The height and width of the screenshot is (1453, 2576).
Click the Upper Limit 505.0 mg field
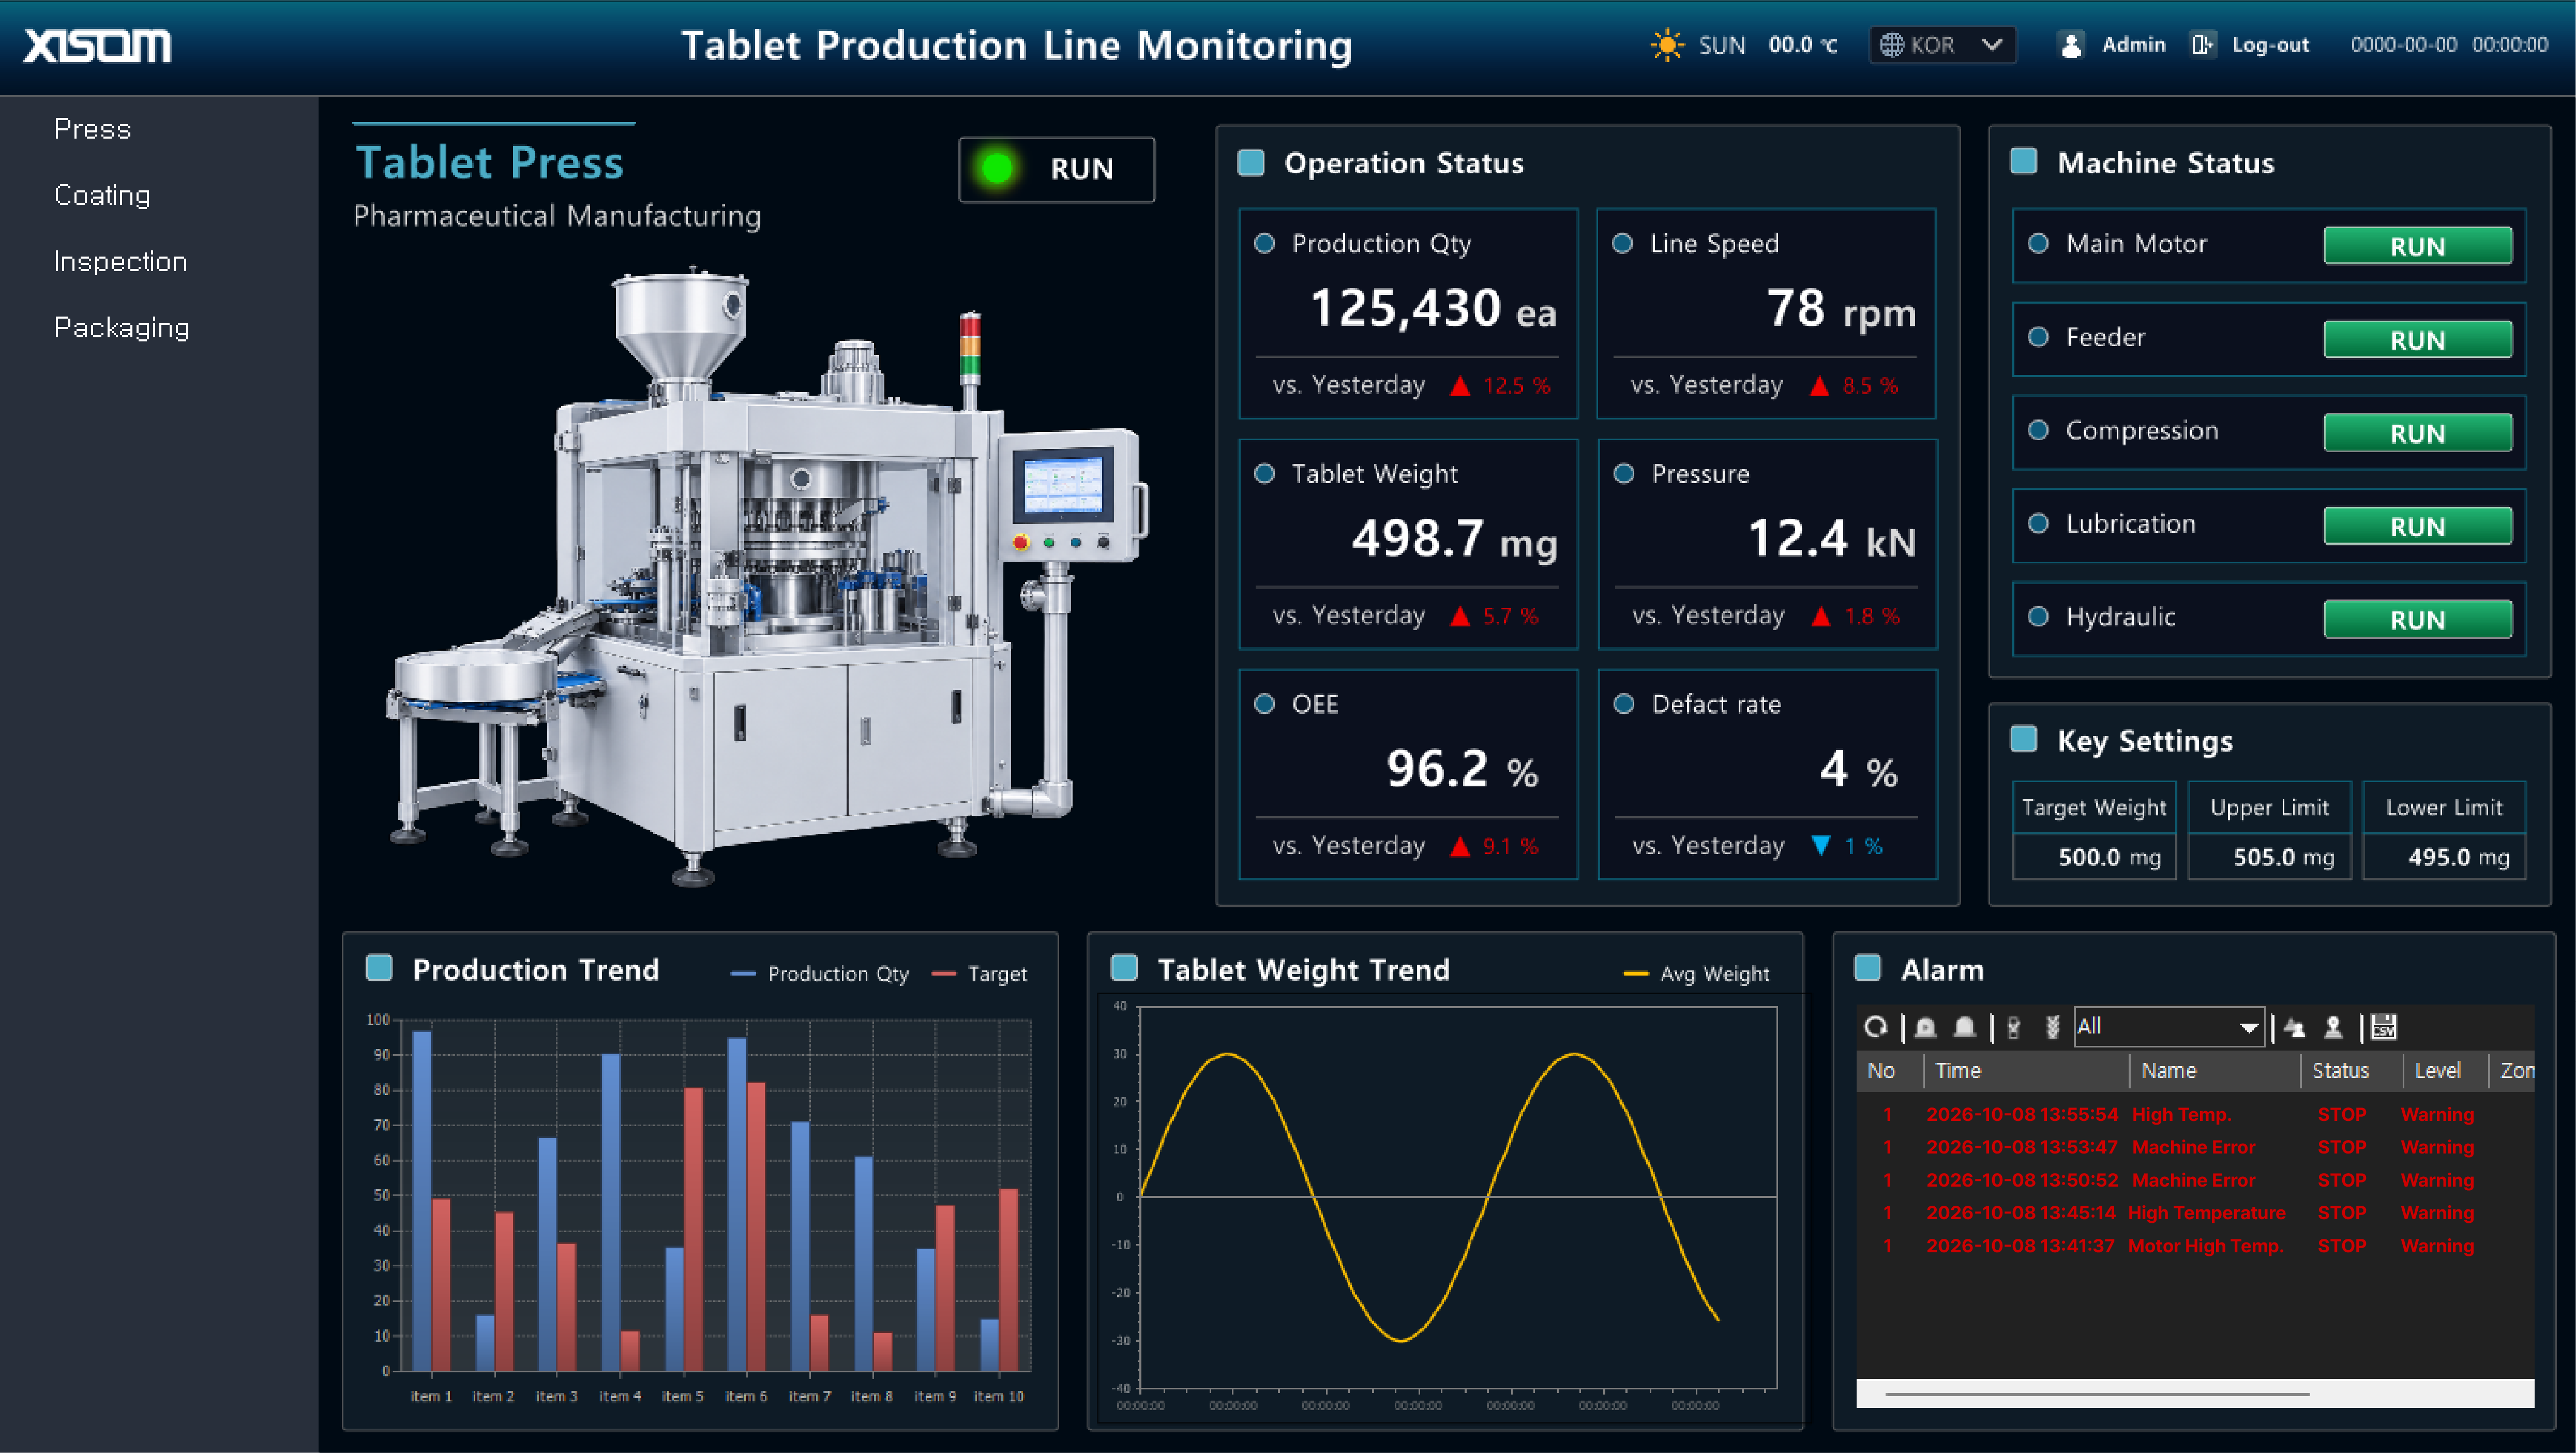2270,857
